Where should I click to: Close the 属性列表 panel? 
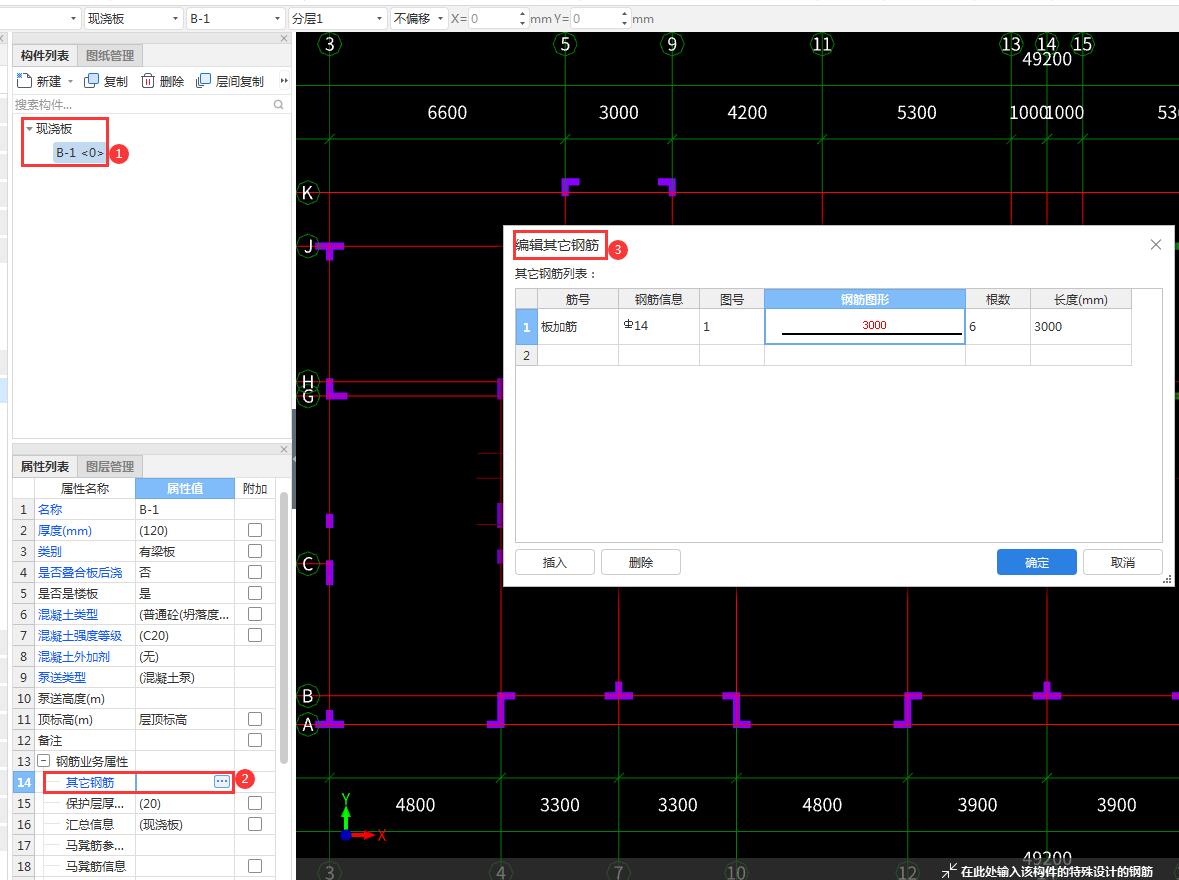[x=283, y=449]
